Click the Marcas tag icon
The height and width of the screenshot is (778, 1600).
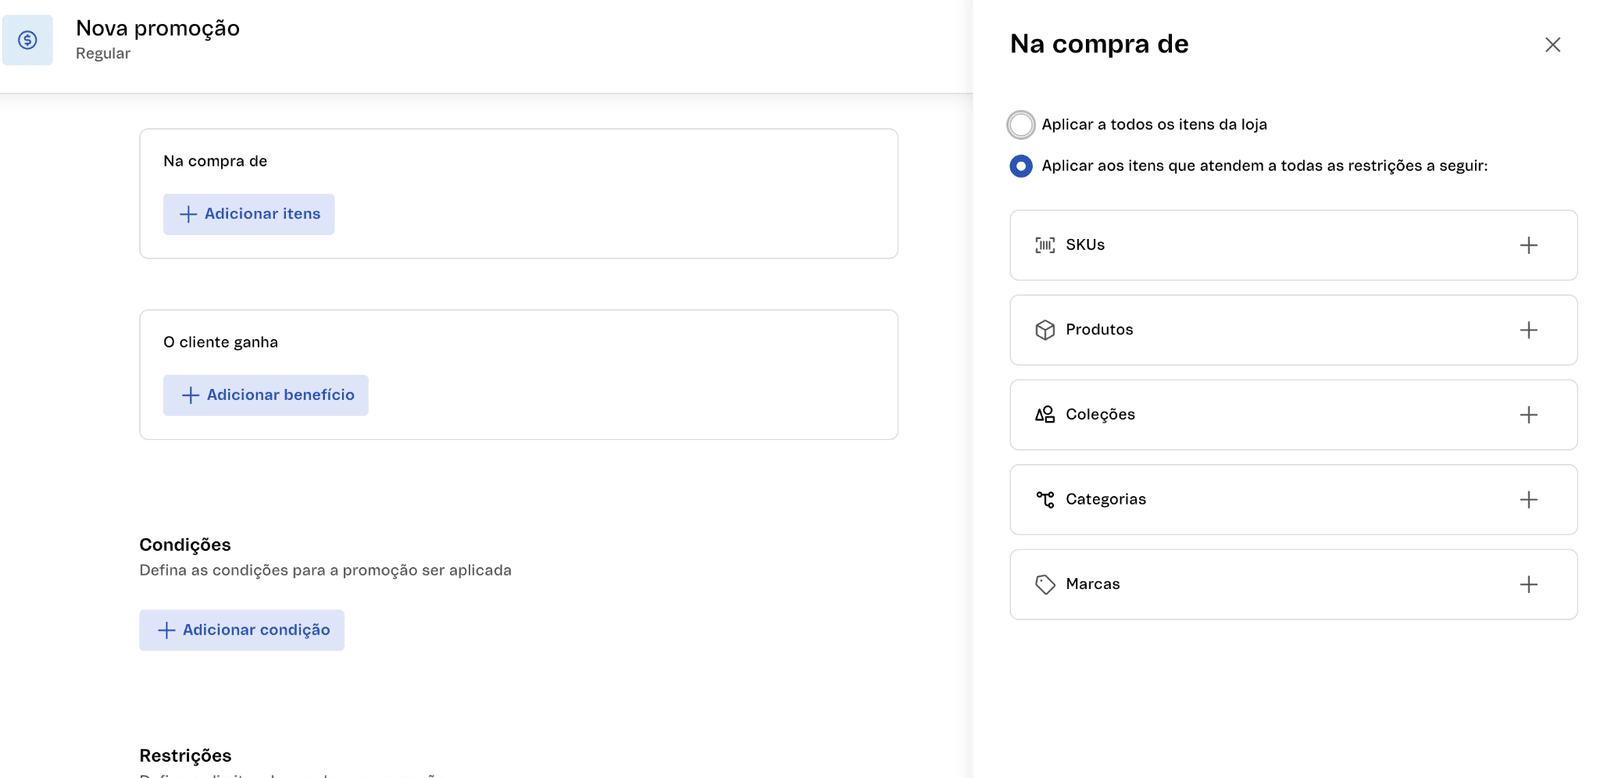(x=1045, y=584)
